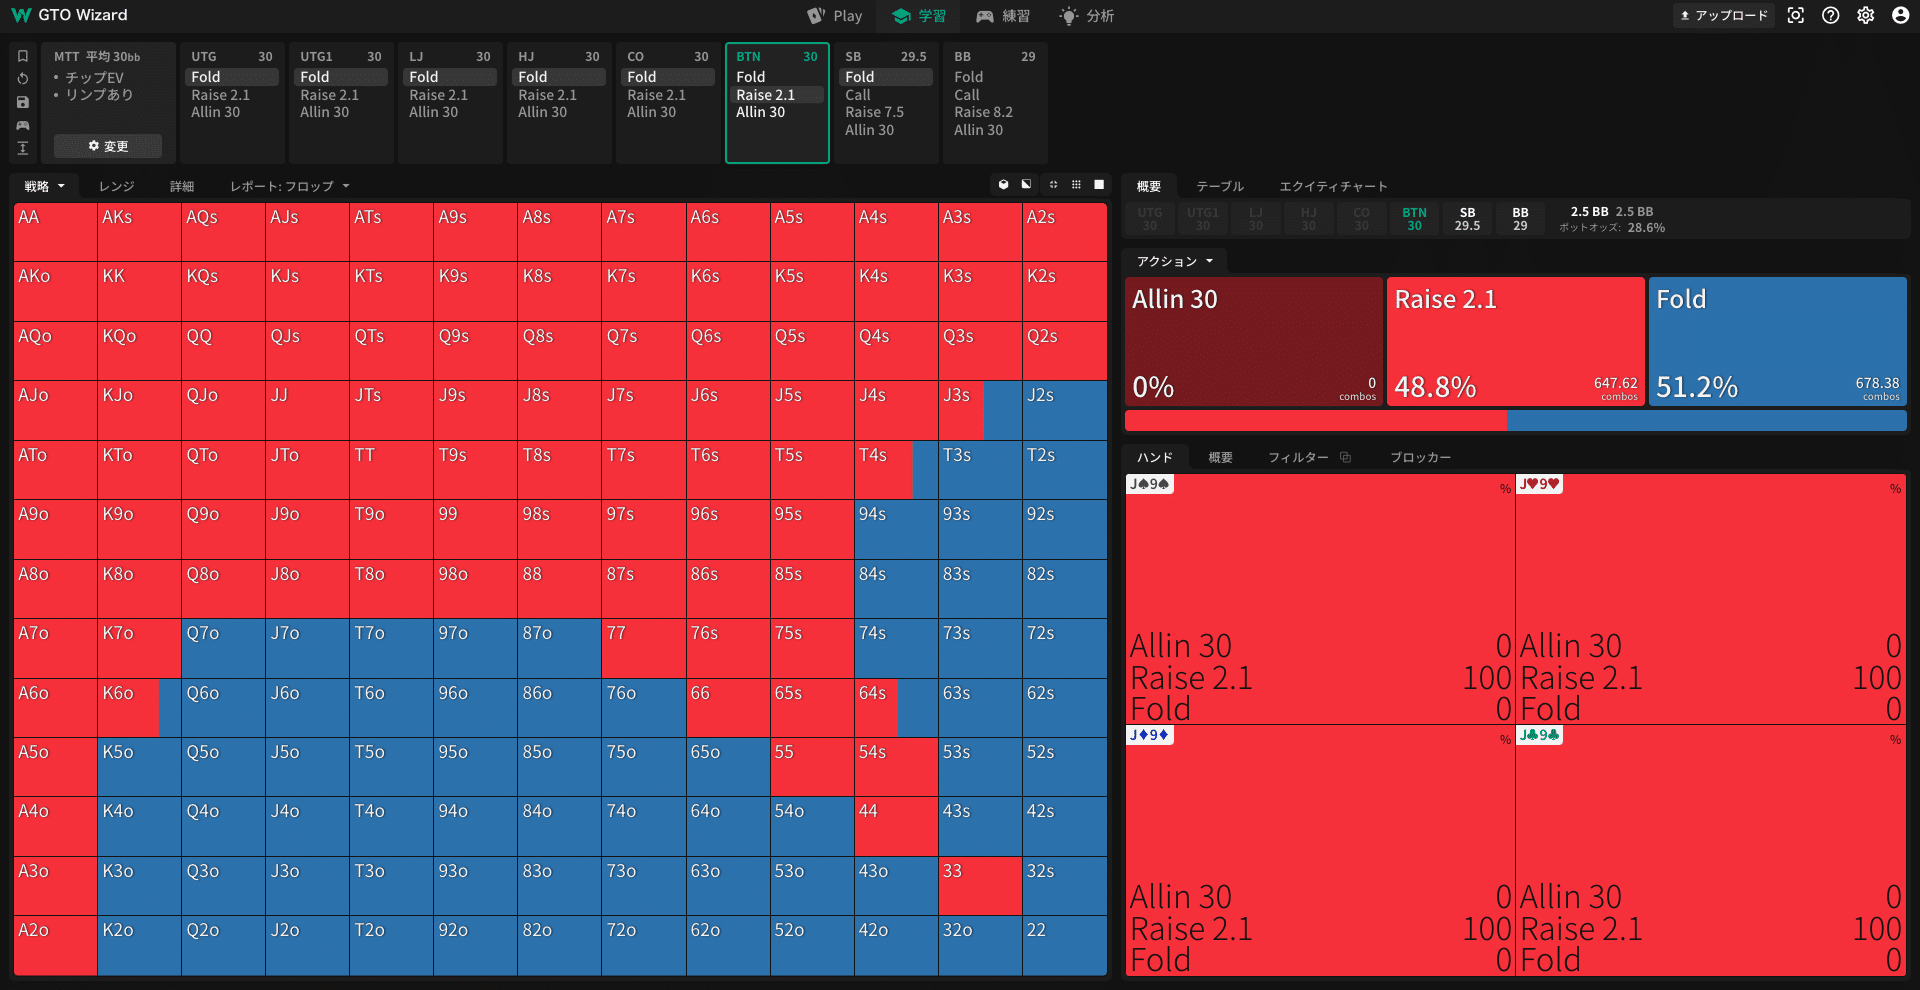The width and height of the screenshot is (1920, 990).
Task: Select the 72o cell in the matrix
Action: click(x=643, y=945)
